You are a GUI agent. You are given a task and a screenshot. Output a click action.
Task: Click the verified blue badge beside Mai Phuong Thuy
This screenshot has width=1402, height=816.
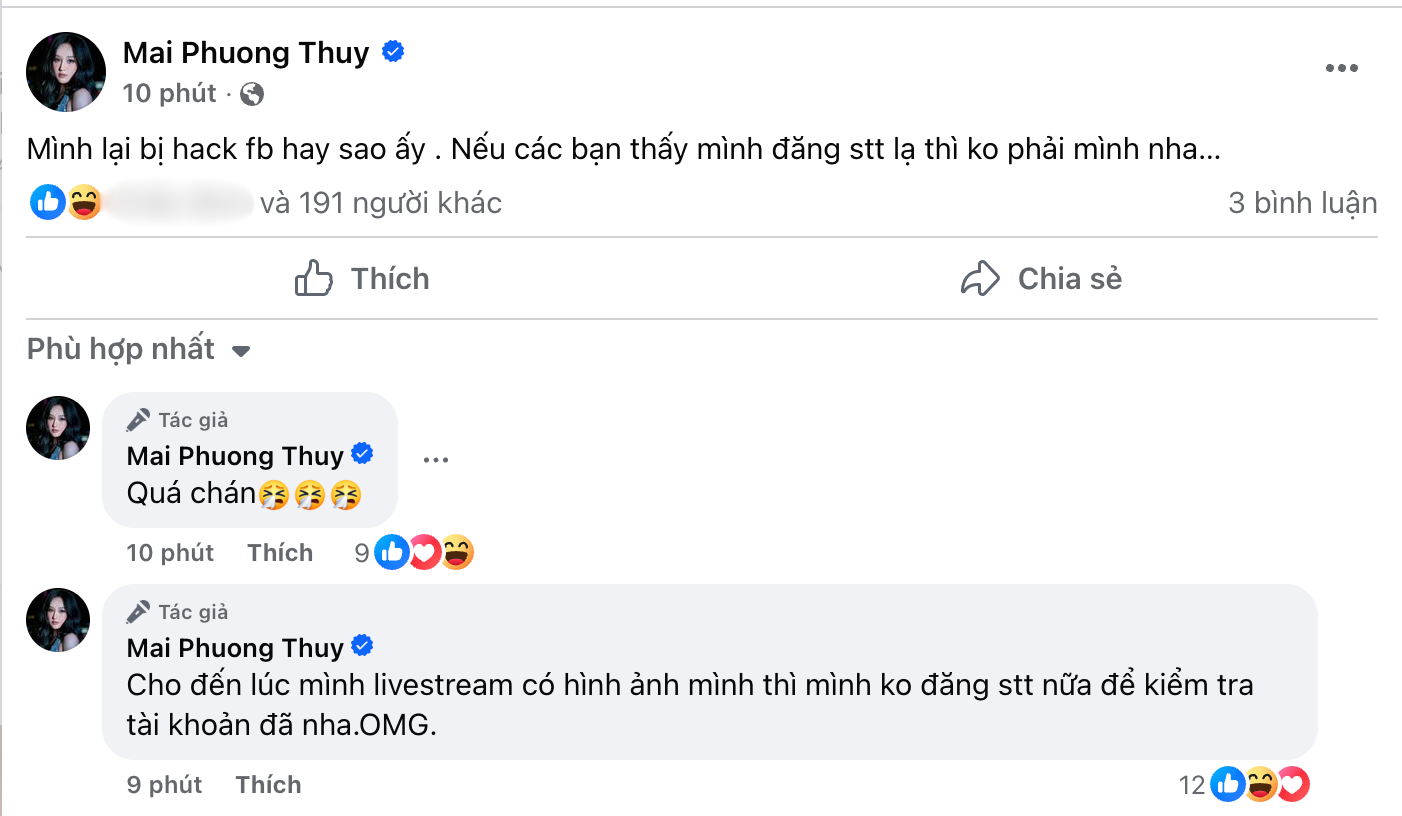[393, 51]
